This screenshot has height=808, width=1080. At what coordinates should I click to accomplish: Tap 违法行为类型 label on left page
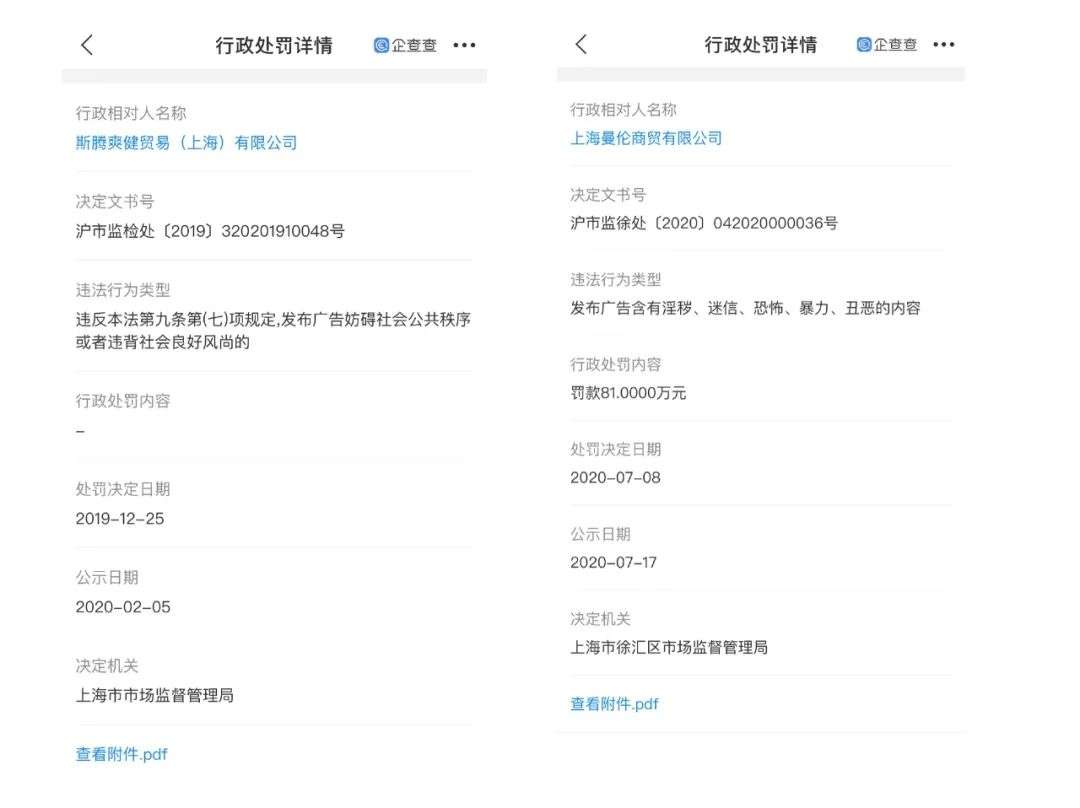coord(123,290)
